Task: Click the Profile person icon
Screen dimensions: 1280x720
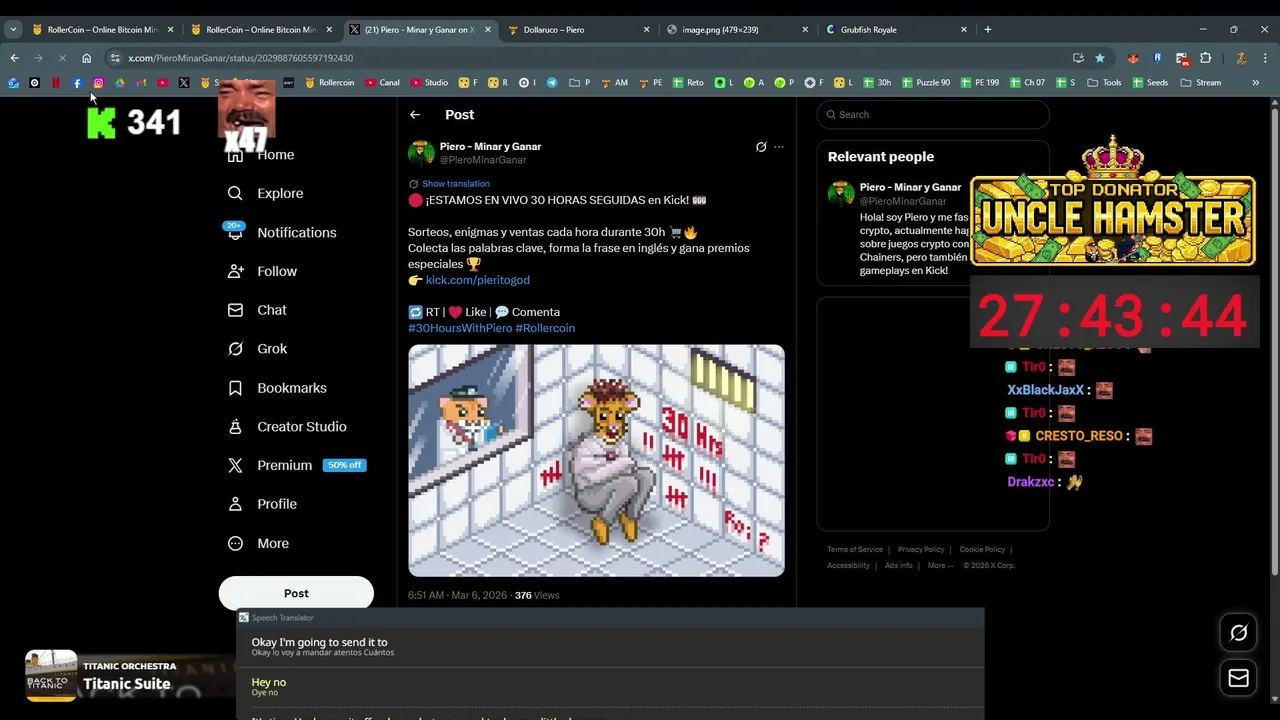Action: (235, 504)
